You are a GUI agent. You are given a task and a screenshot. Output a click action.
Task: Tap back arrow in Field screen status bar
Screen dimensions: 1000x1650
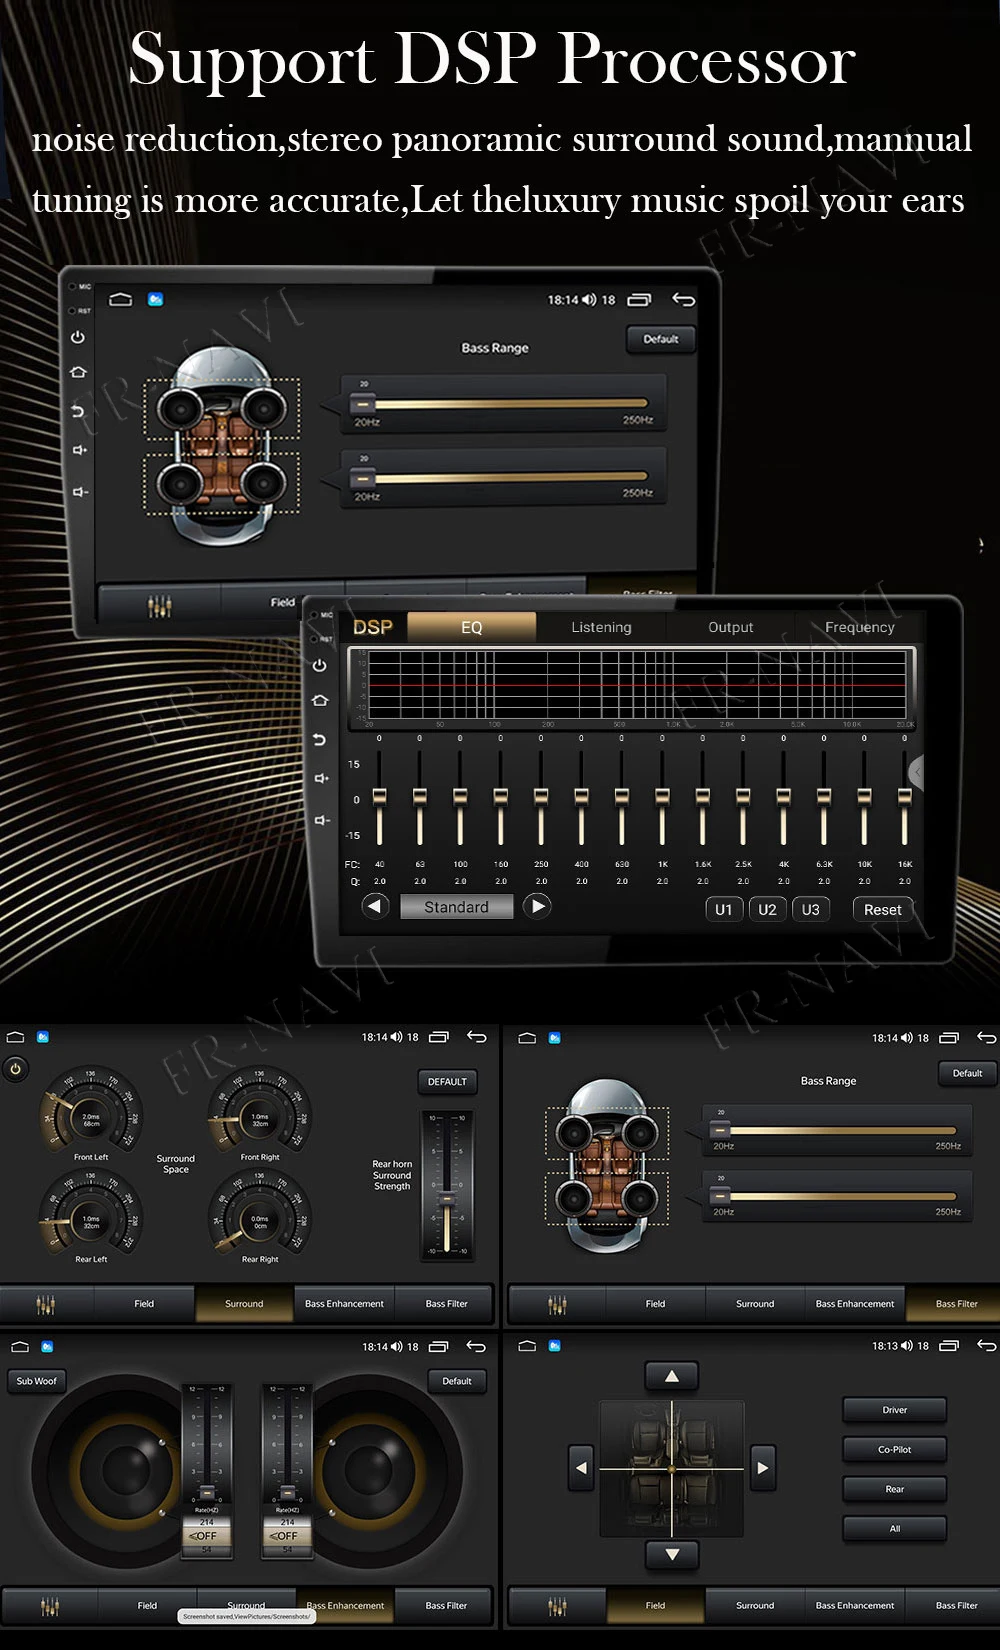(x=986, y=1346)
